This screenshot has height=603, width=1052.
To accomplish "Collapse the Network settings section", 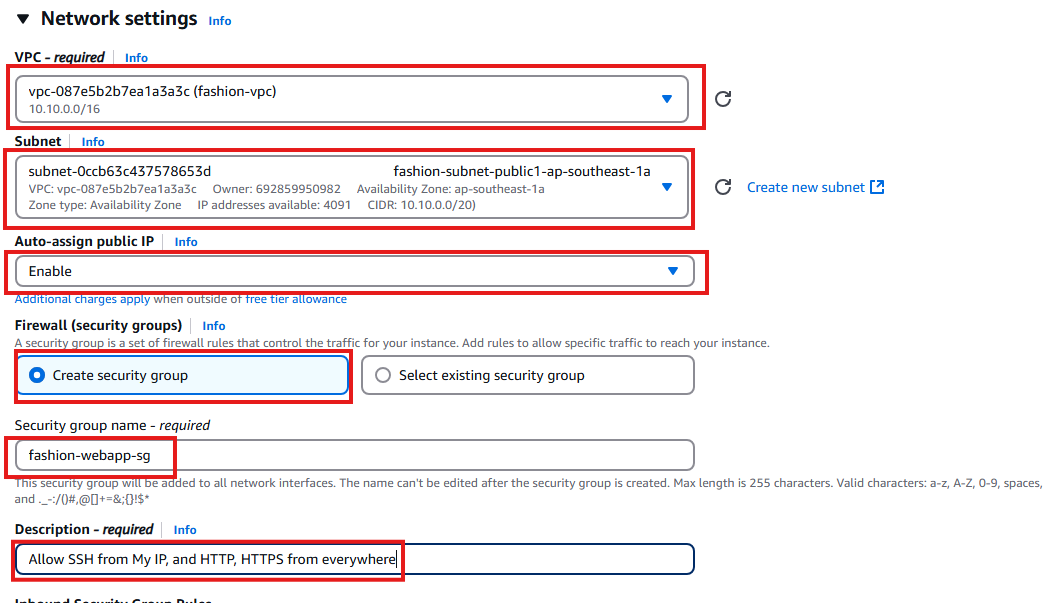I will click(23, 19).
